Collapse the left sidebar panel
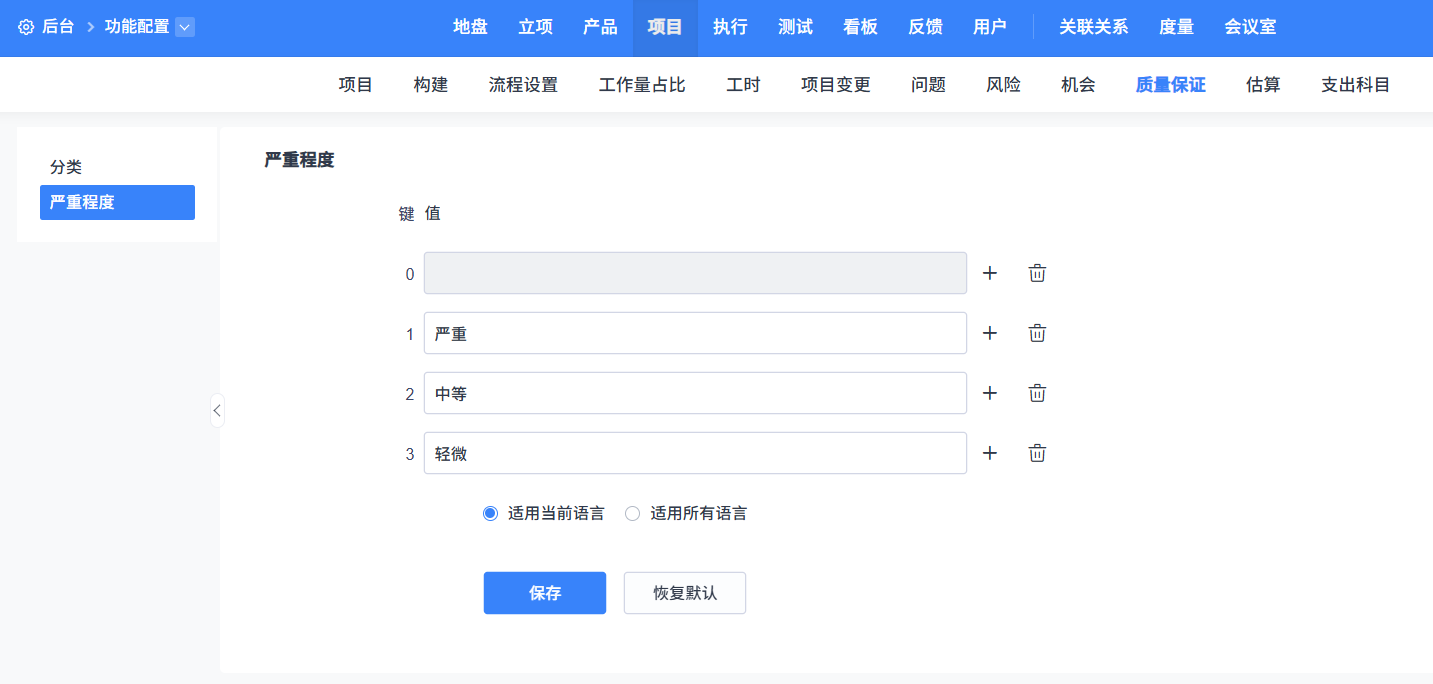This screenshot has height=684, width=1433. click(x=217, y=410)
